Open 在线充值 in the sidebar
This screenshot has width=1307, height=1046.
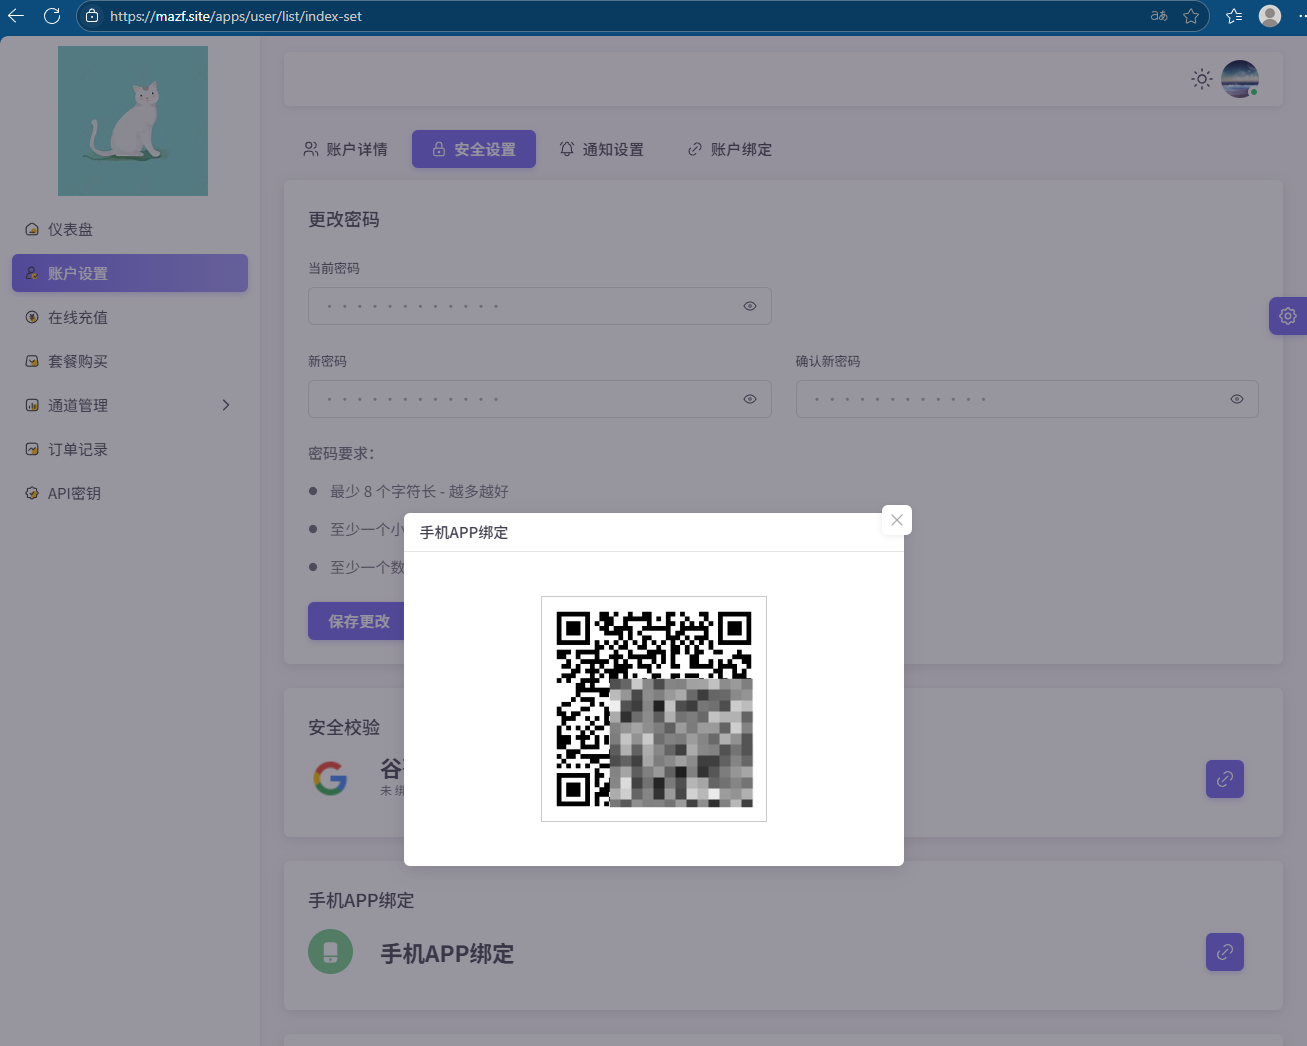click(130, 317)
